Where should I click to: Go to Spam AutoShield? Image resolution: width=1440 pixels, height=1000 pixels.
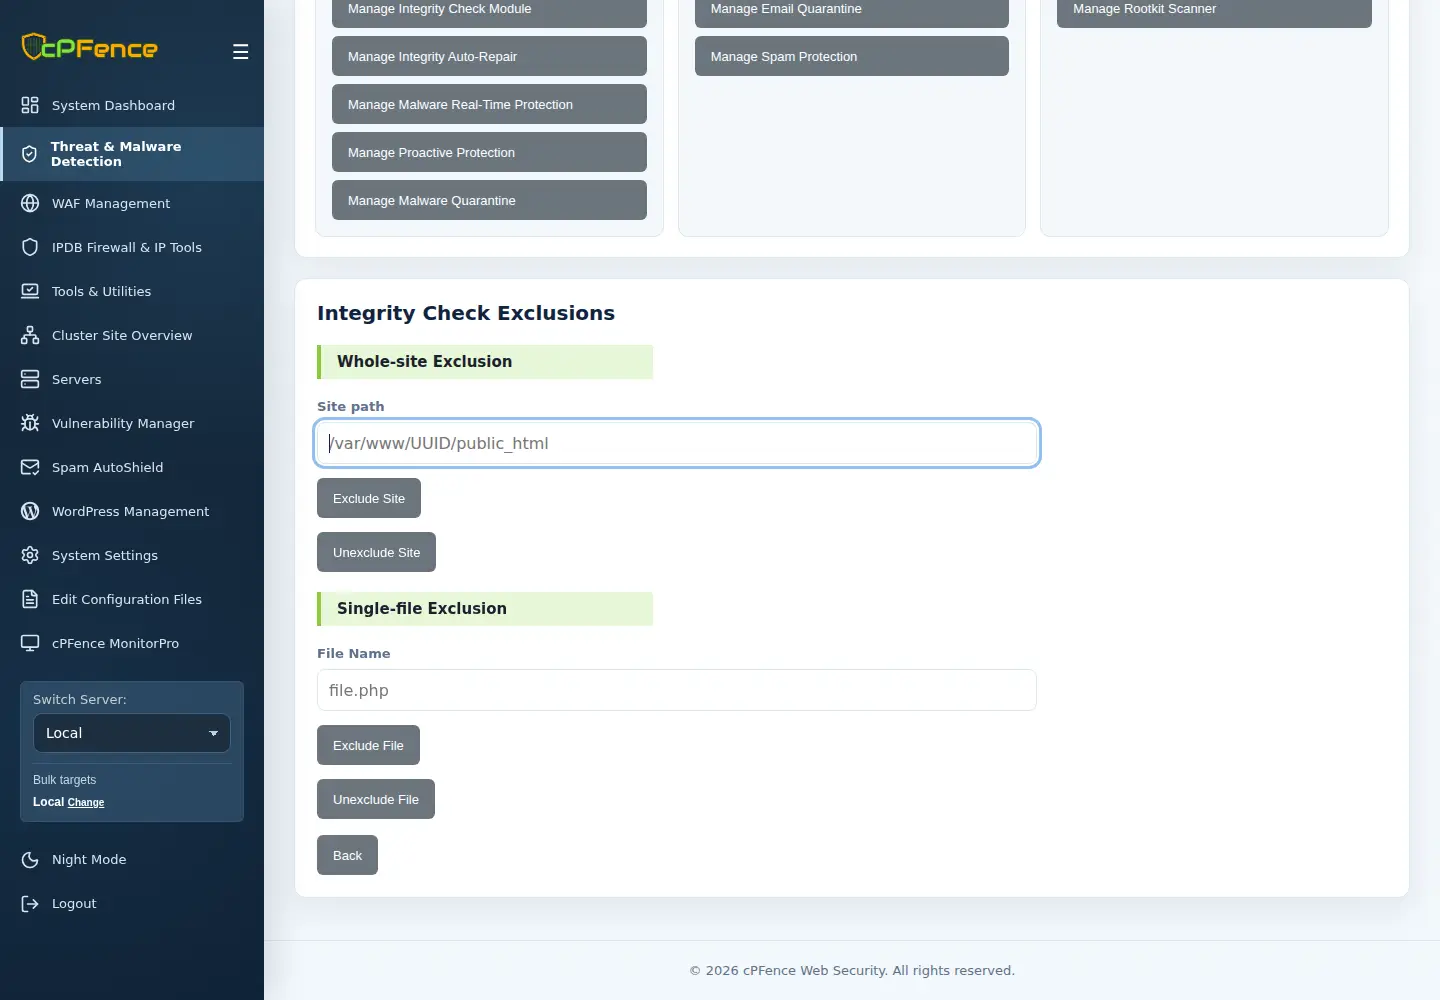click(132, 467)
